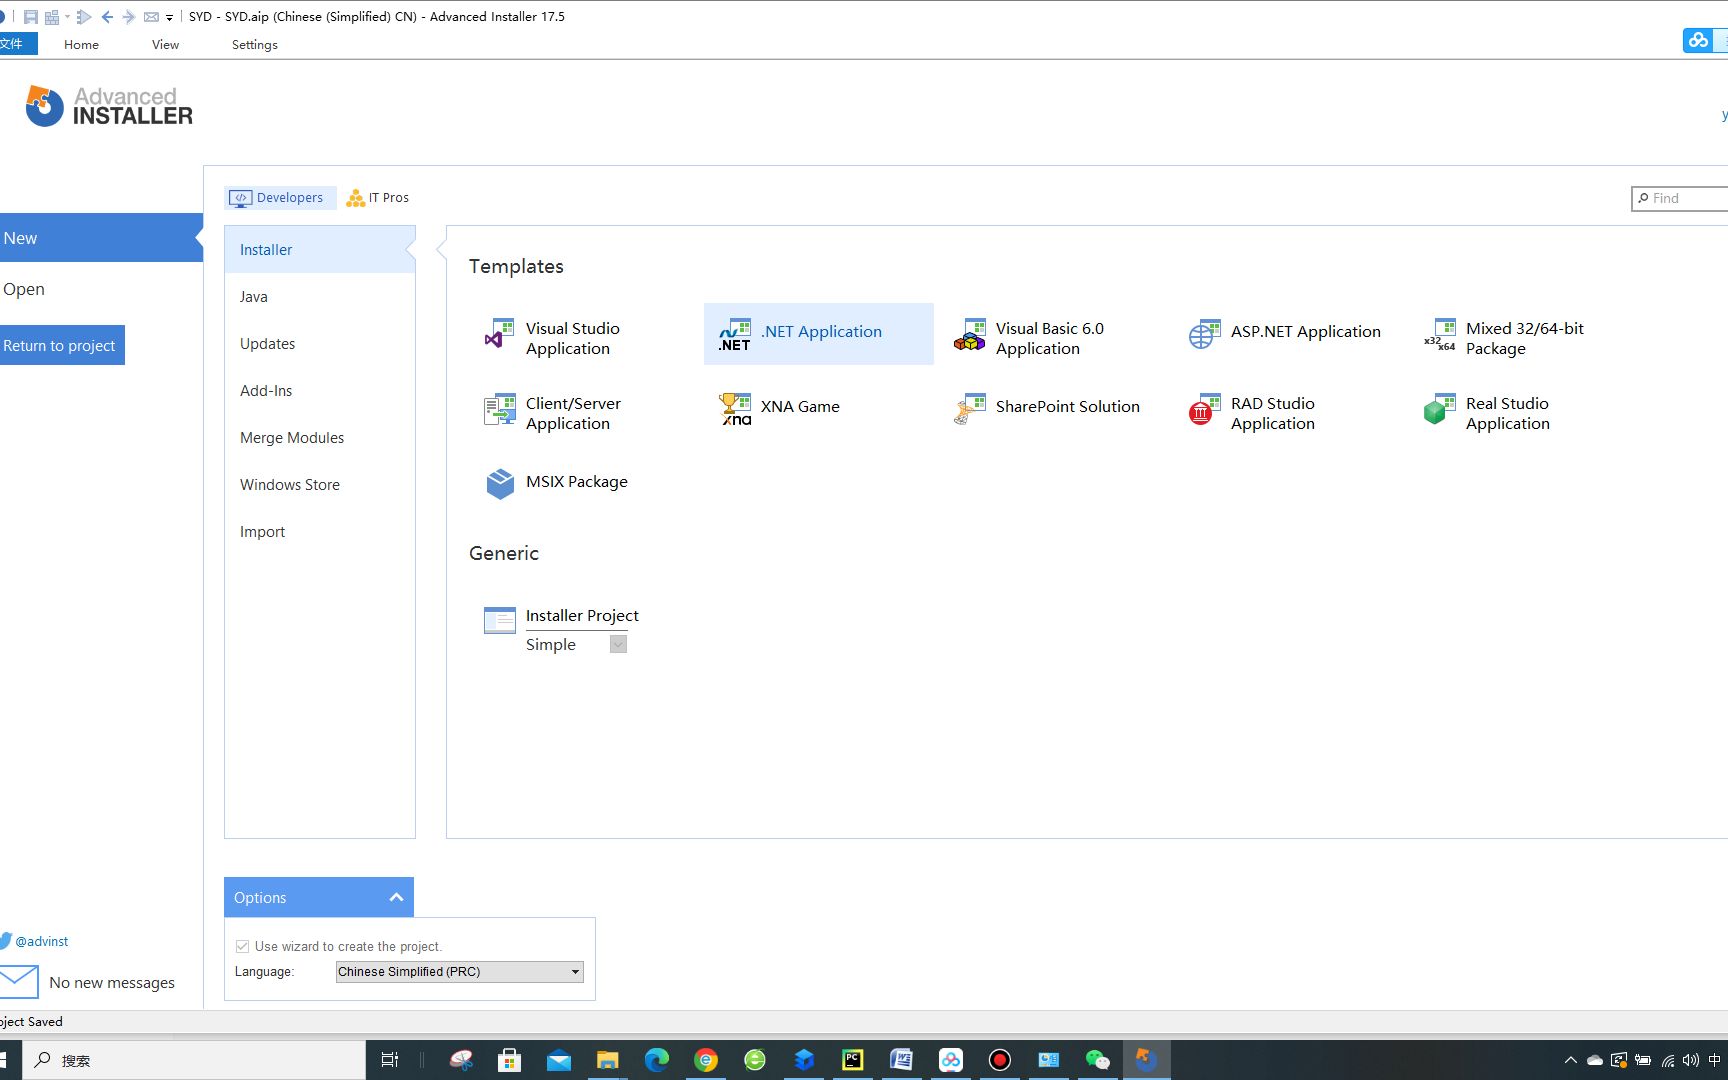1728x1080 pixels.
Task: Switch to the Developers tab
Action: pos(280,197)
